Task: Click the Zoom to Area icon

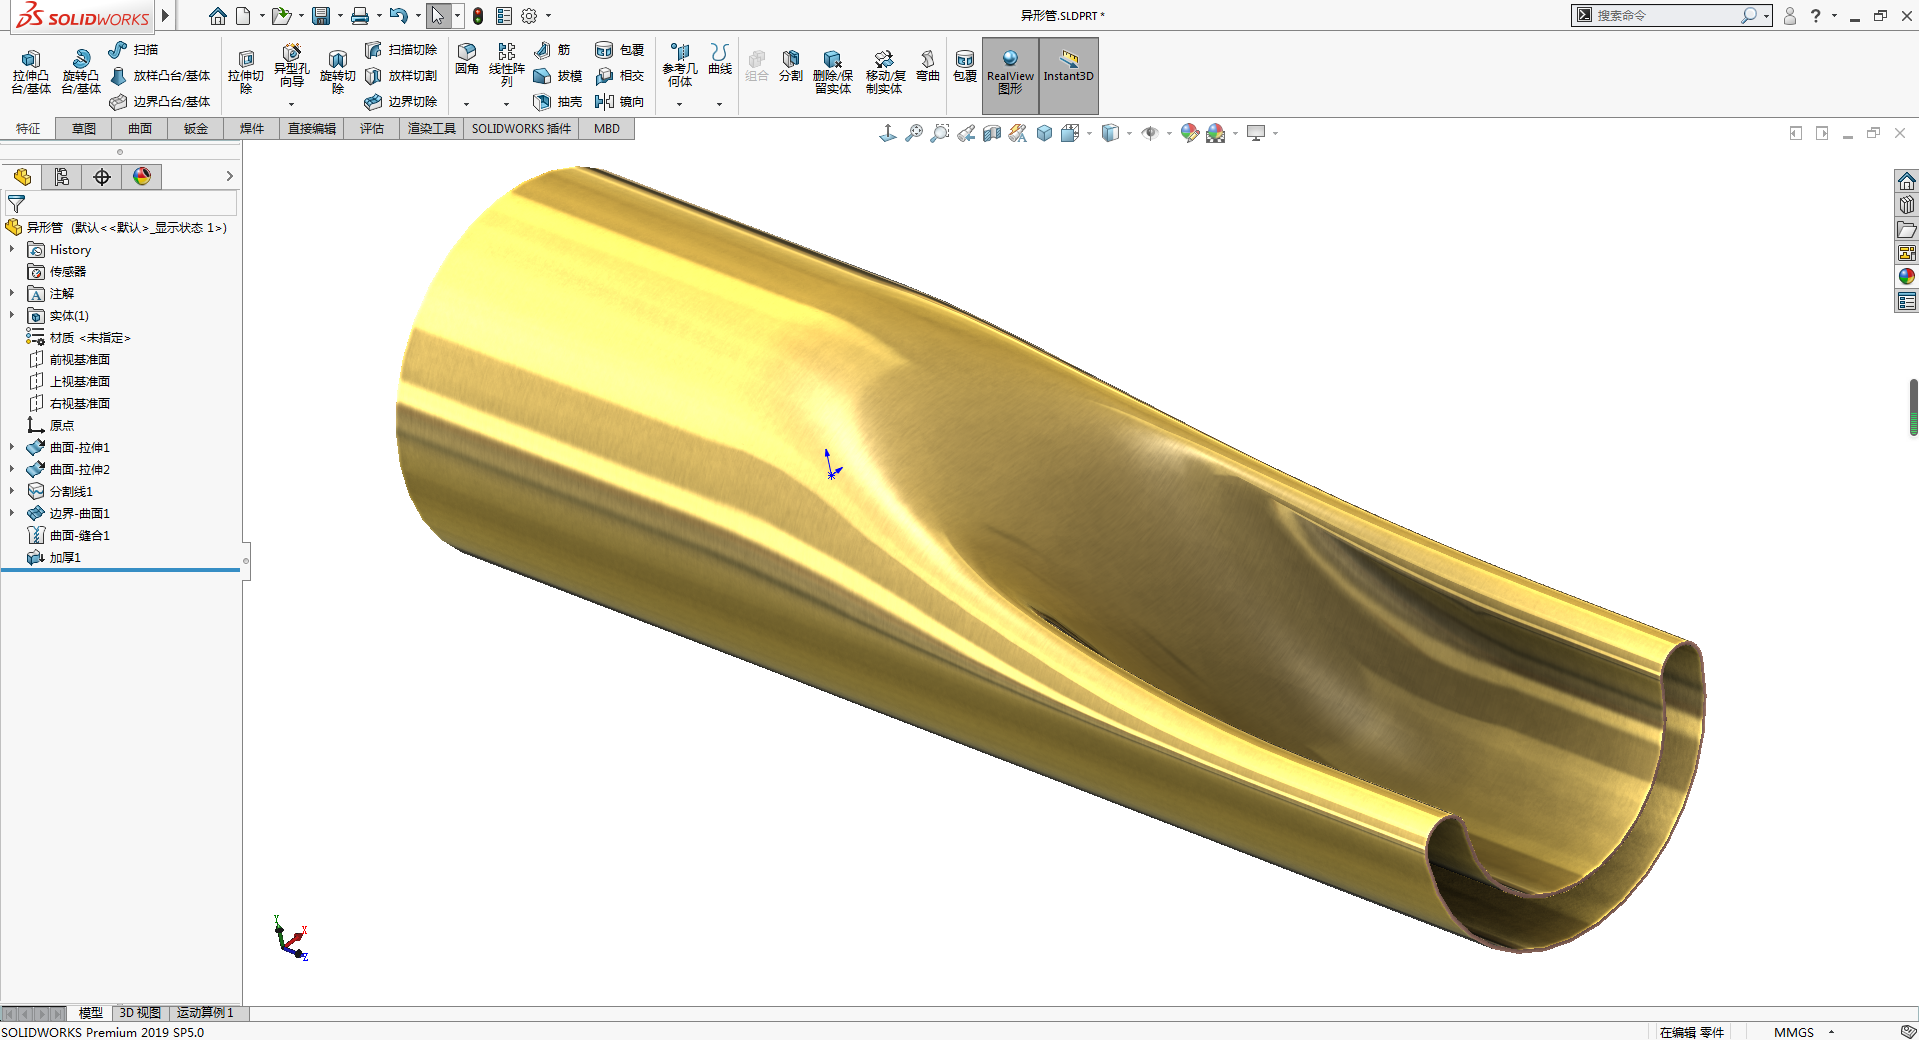Action: (940, 133)
